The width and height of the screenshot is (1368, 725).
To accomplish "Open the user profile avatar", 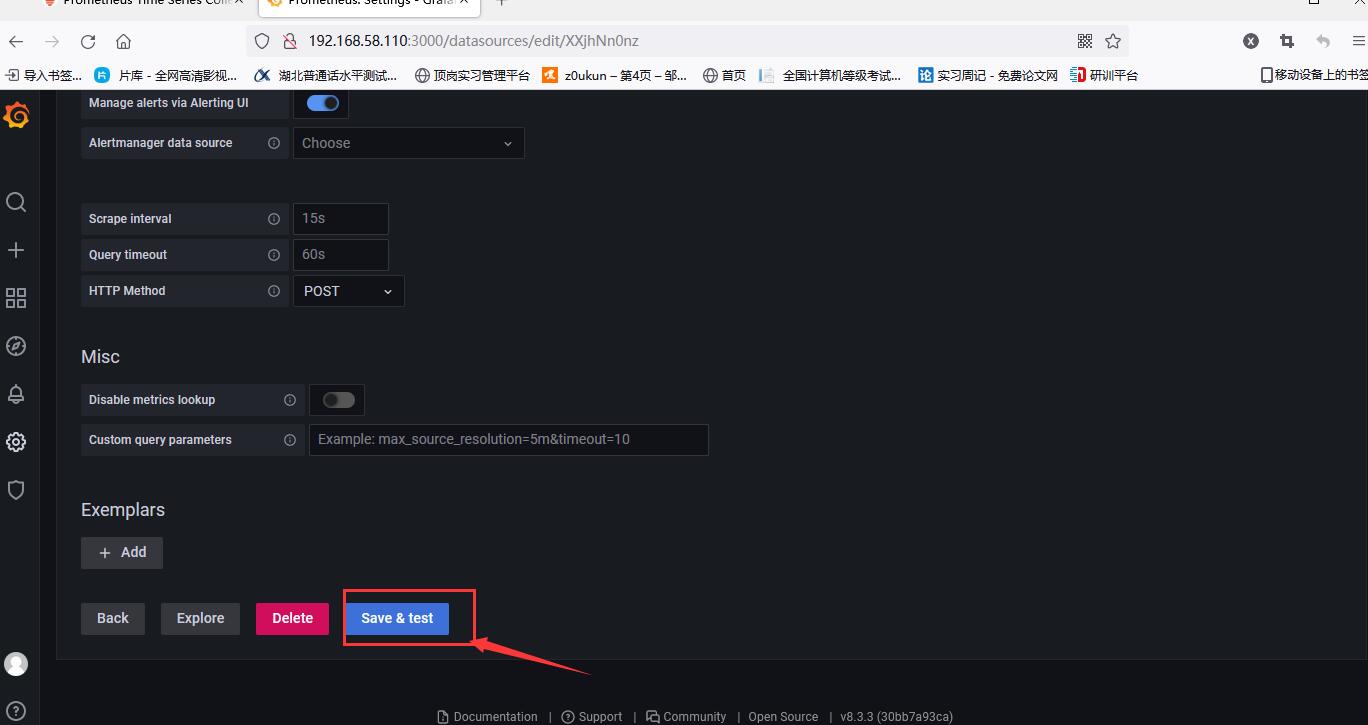I will click(x=16, y=664).
